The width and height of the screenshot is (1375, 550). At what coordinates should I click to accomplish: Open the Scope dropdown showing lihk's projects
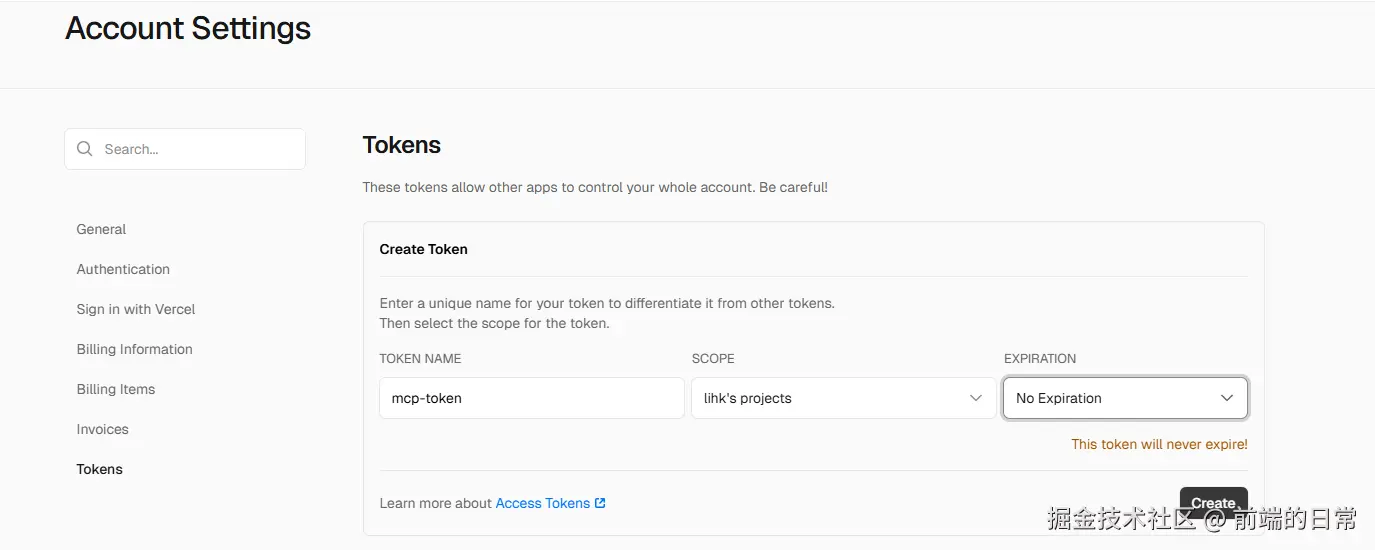point(830,398)
